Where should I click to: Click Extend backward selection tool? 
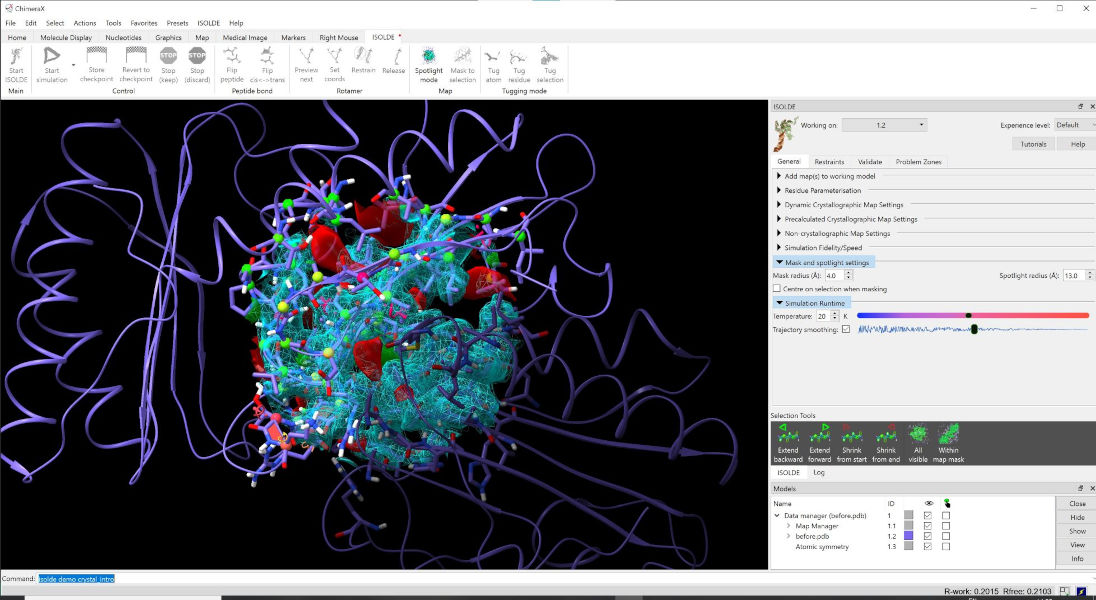(x=788, y=443)
